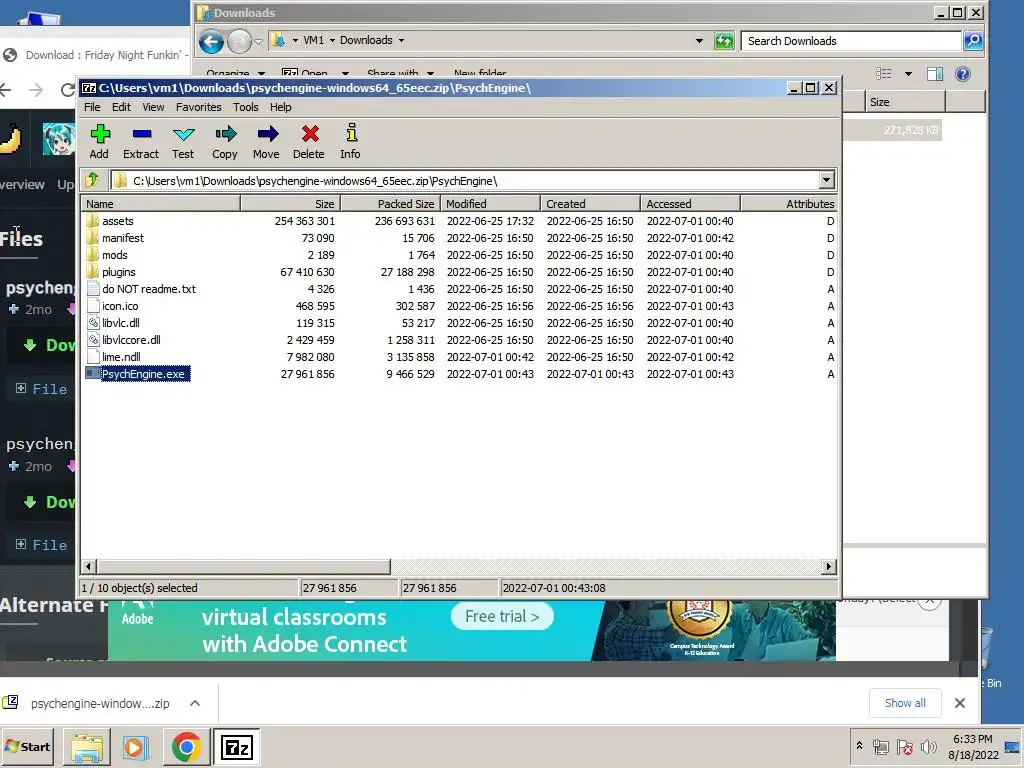Viewport: 1024px width, 768px height.
Task: Open the Favorites menu
Action: (199, 107)
